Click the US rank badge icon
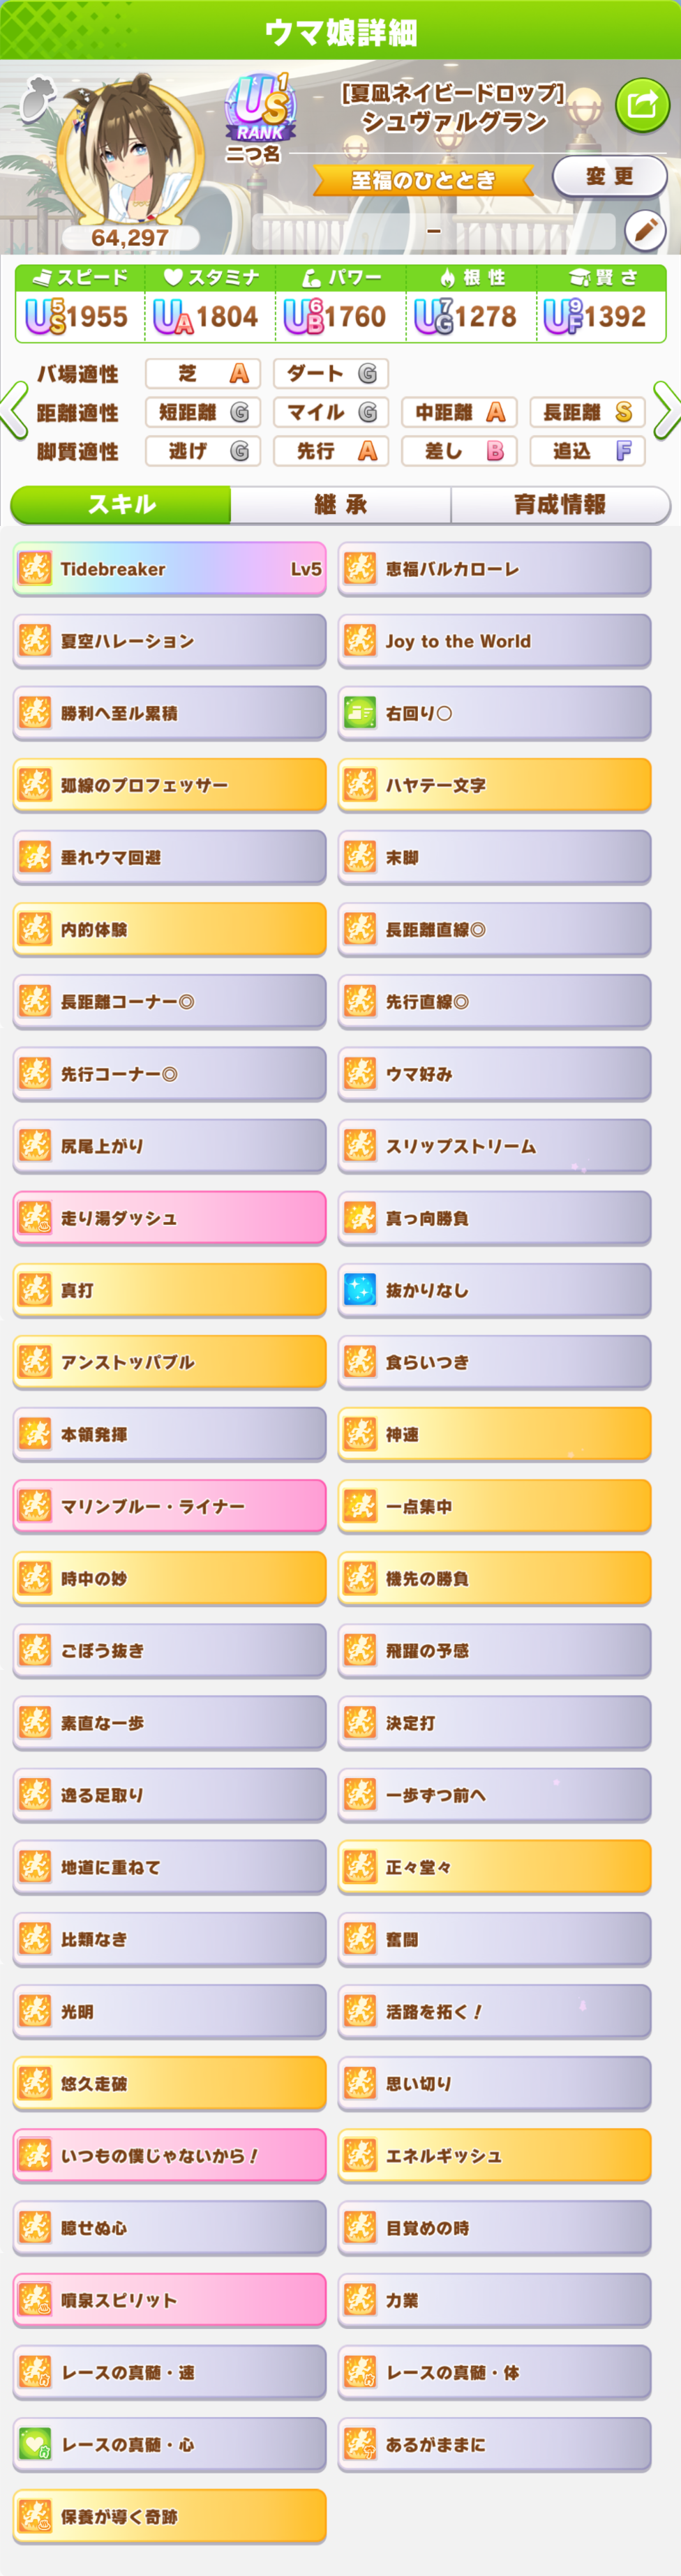Screen dimensions: 681x2576 coord(259,109)
